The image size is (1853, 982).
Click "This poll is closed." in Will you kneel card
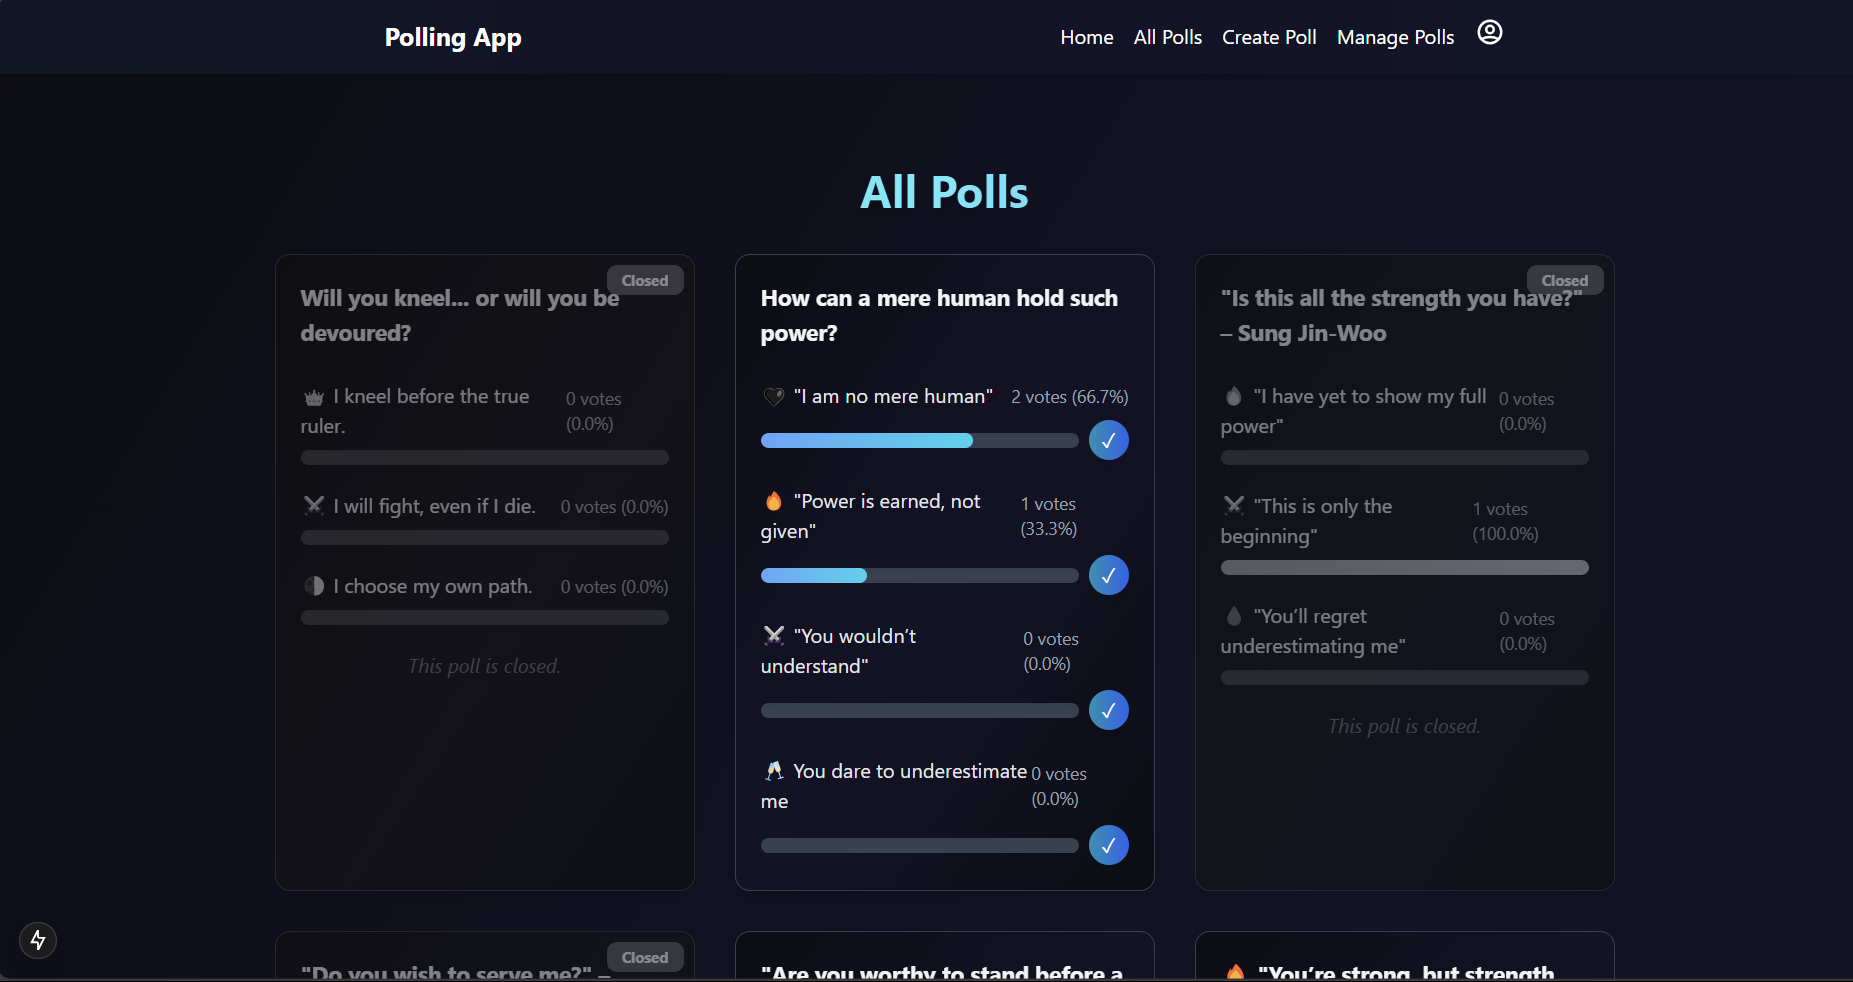[484, 666]
